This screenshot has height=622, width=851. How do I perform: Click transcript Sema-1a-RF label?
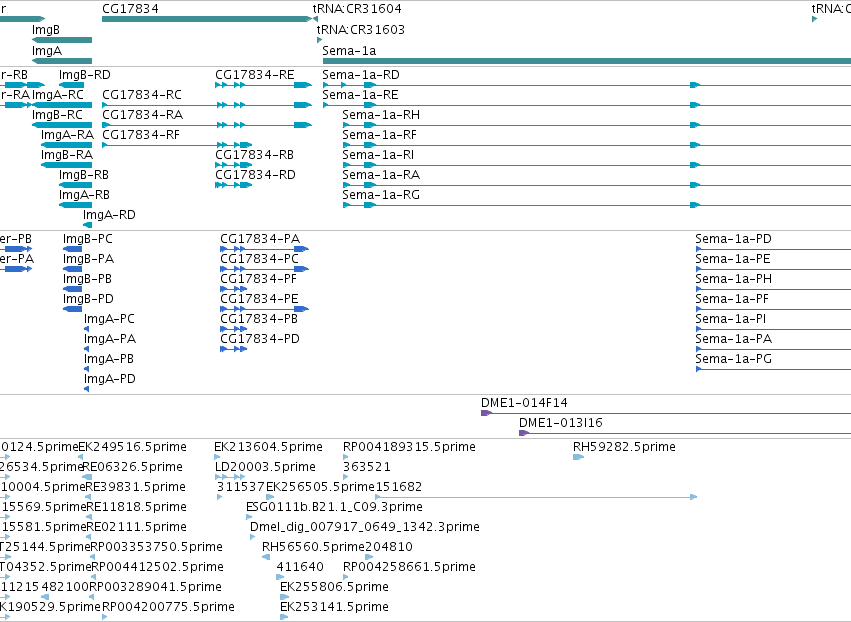(379, 135)
